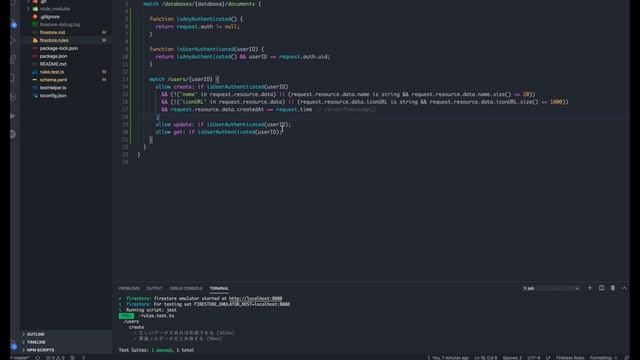Open the Run and Debug view

[13, 41]
